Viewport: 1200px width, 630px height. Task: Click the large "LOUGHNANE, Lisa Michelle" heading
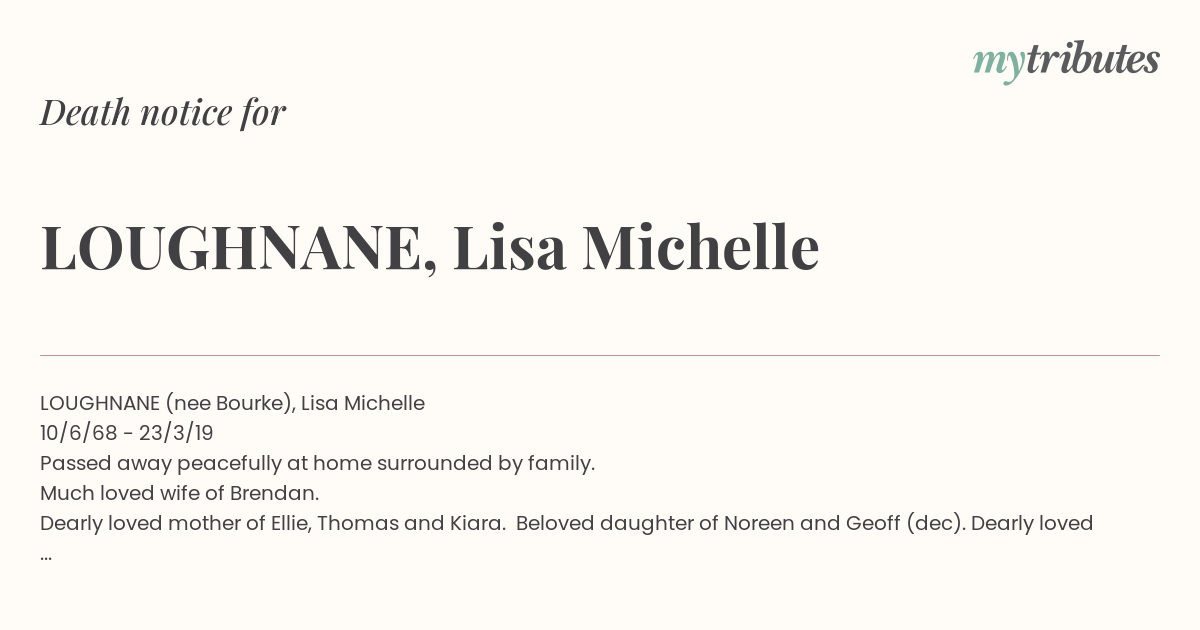[430, 248]
